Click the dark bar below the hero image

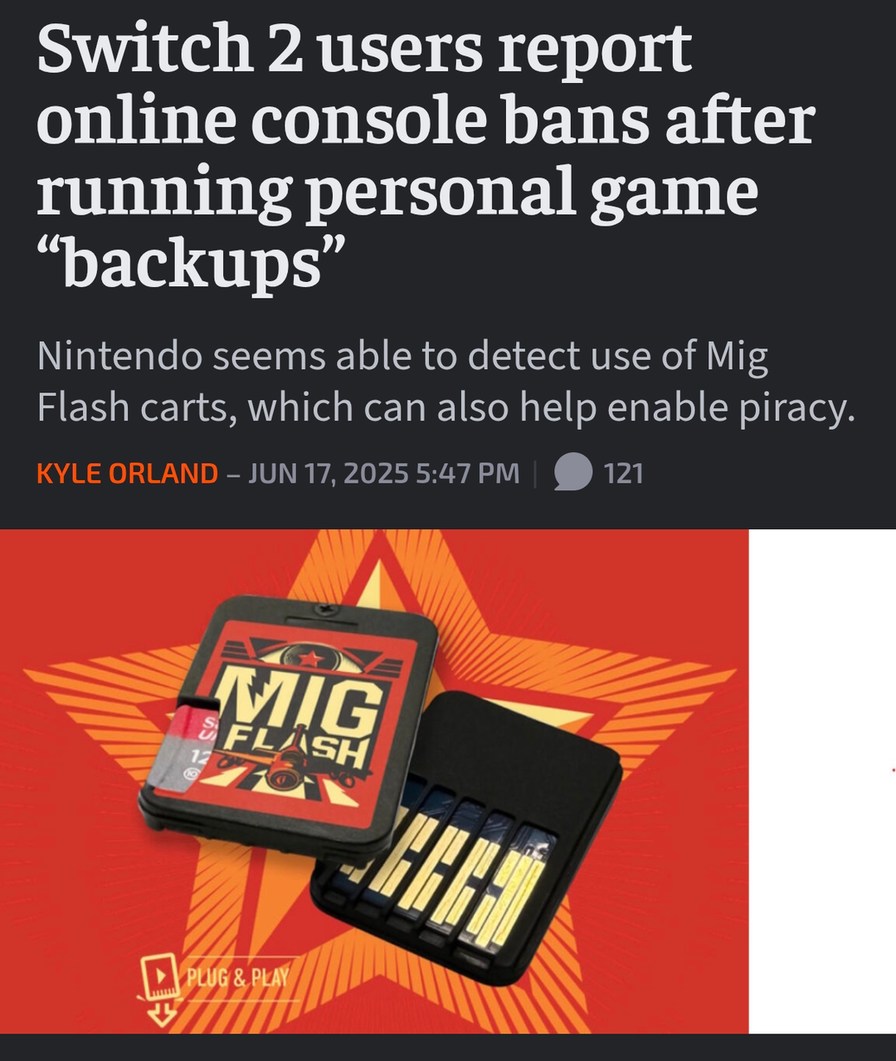[448, 1047]
